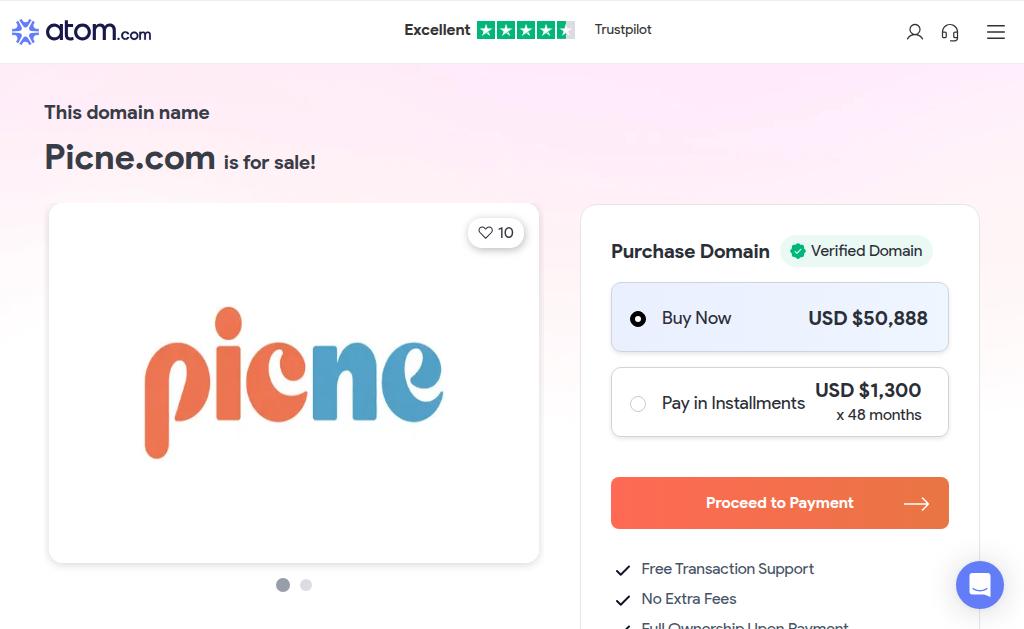Click the Excellent rating label

(x=437, y=30)
